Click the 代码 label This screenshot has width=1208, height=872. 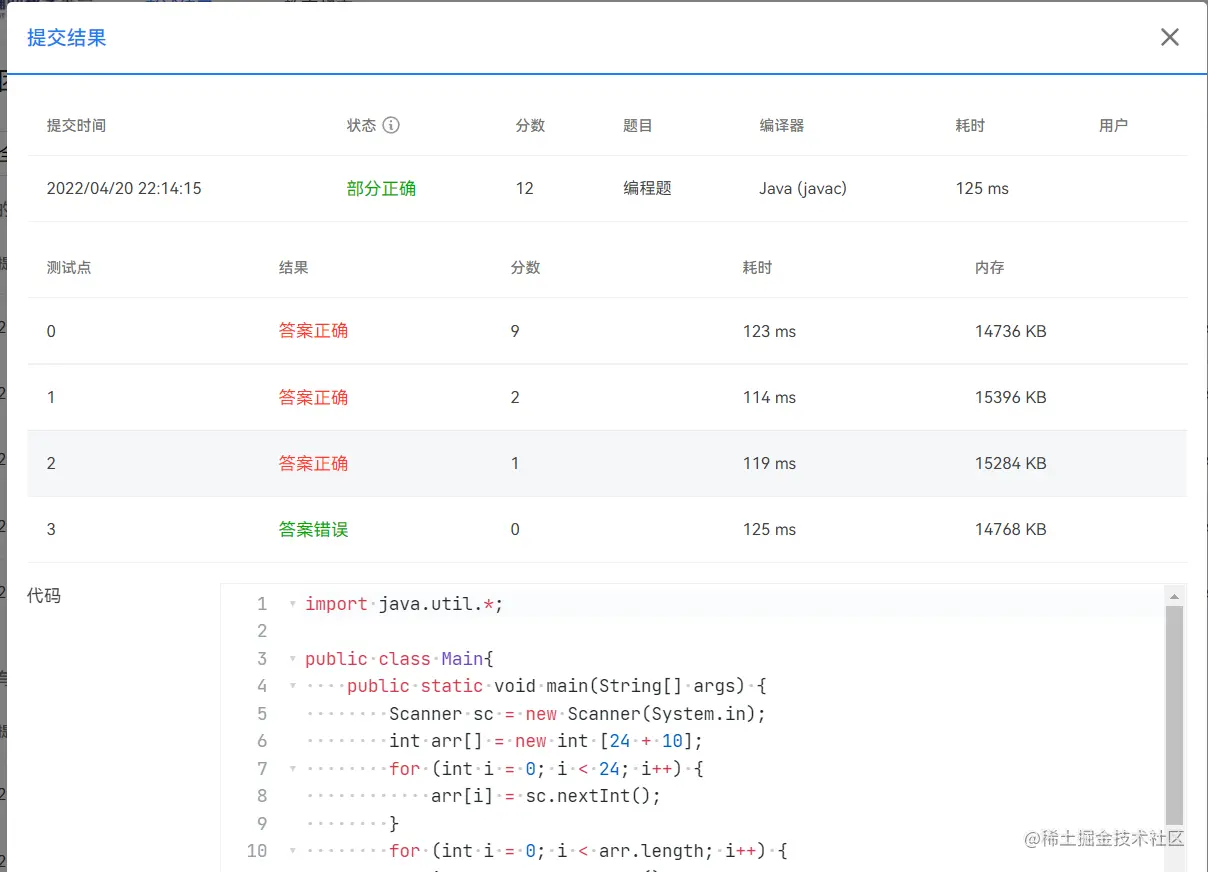coord(43,595)
